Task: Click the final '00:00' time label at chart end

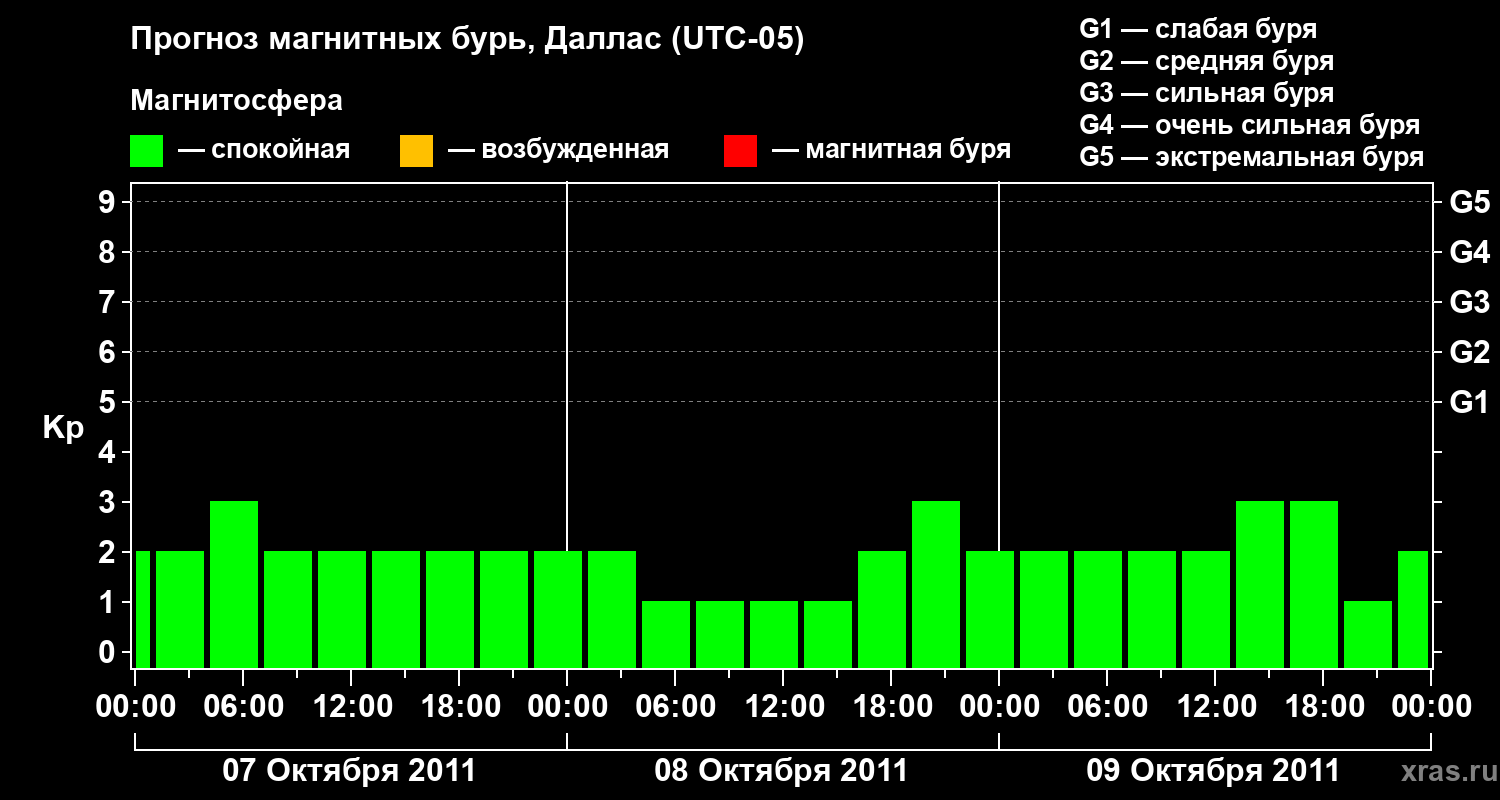Action: tap(1431, 706)
